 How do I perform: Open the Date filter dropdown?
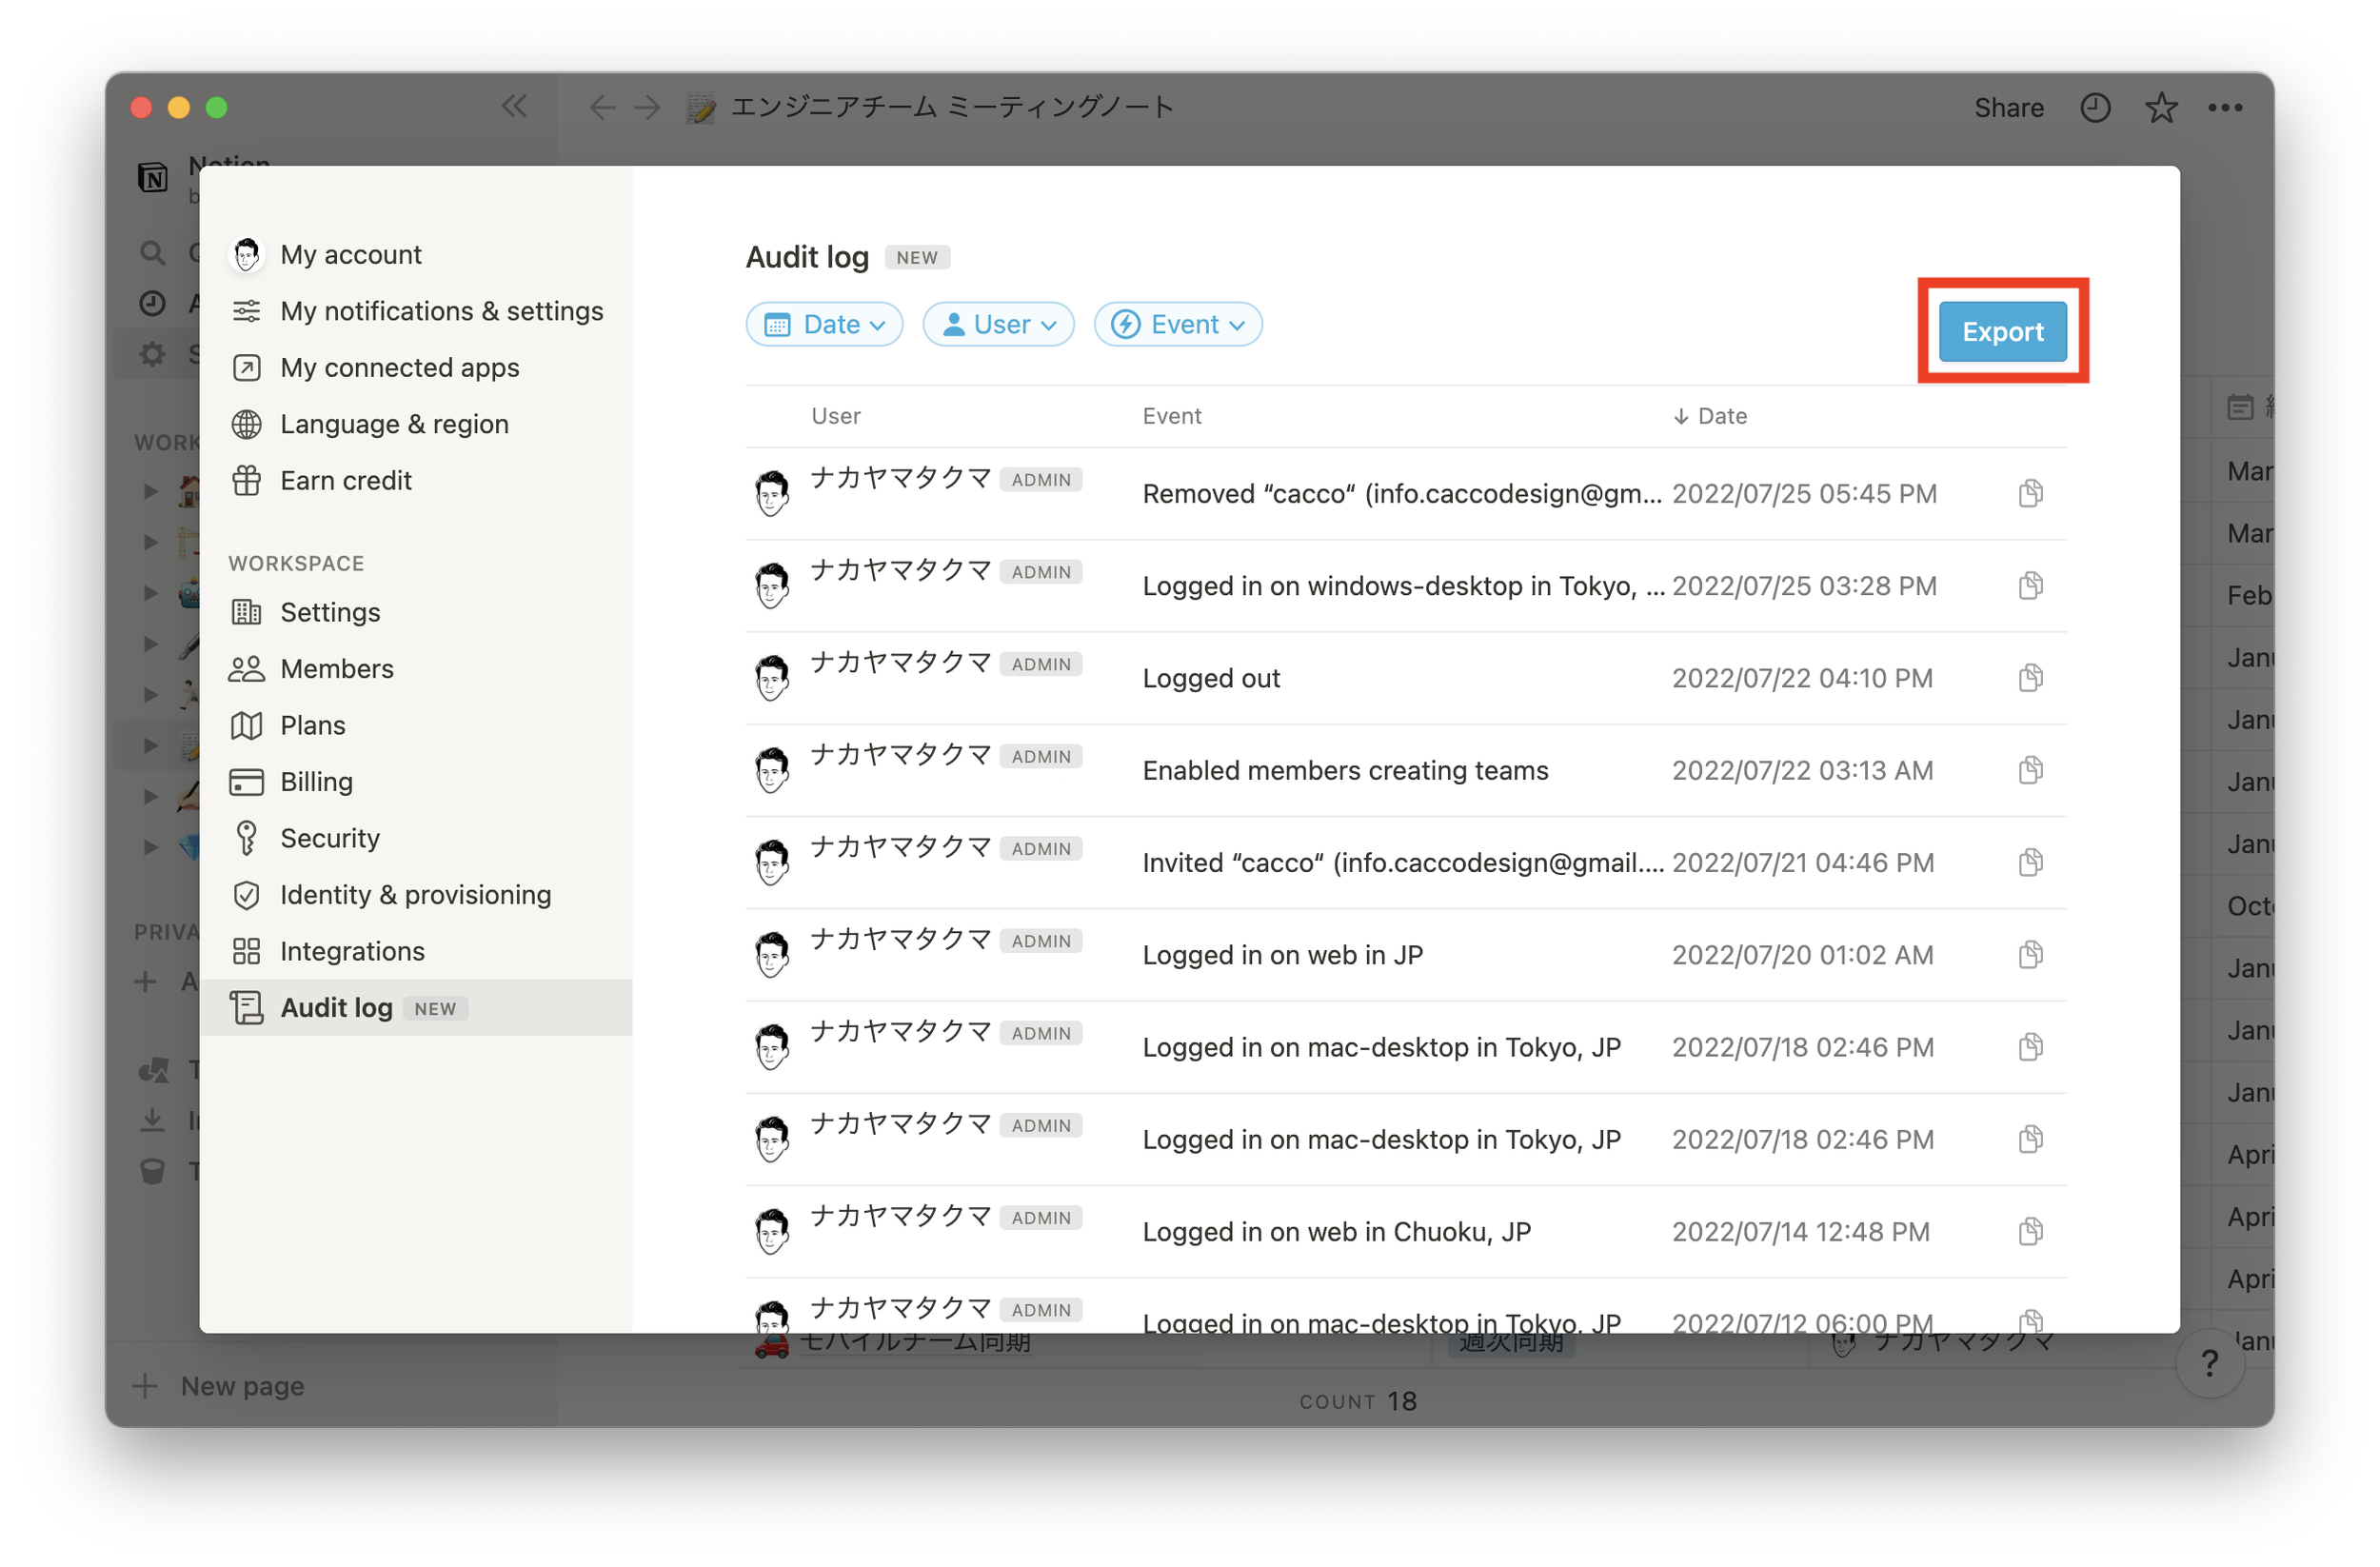click(x=824, y=324)
